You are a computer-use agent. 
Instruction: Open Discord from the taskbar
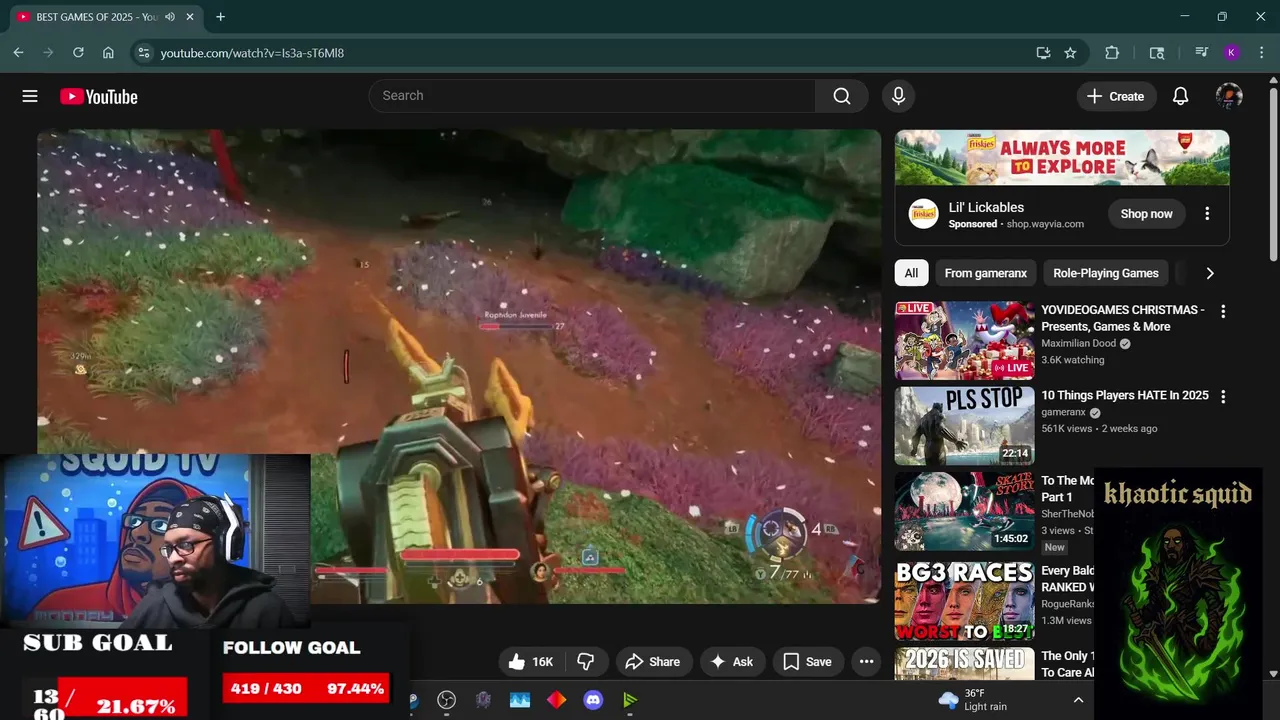click(593, 700)
